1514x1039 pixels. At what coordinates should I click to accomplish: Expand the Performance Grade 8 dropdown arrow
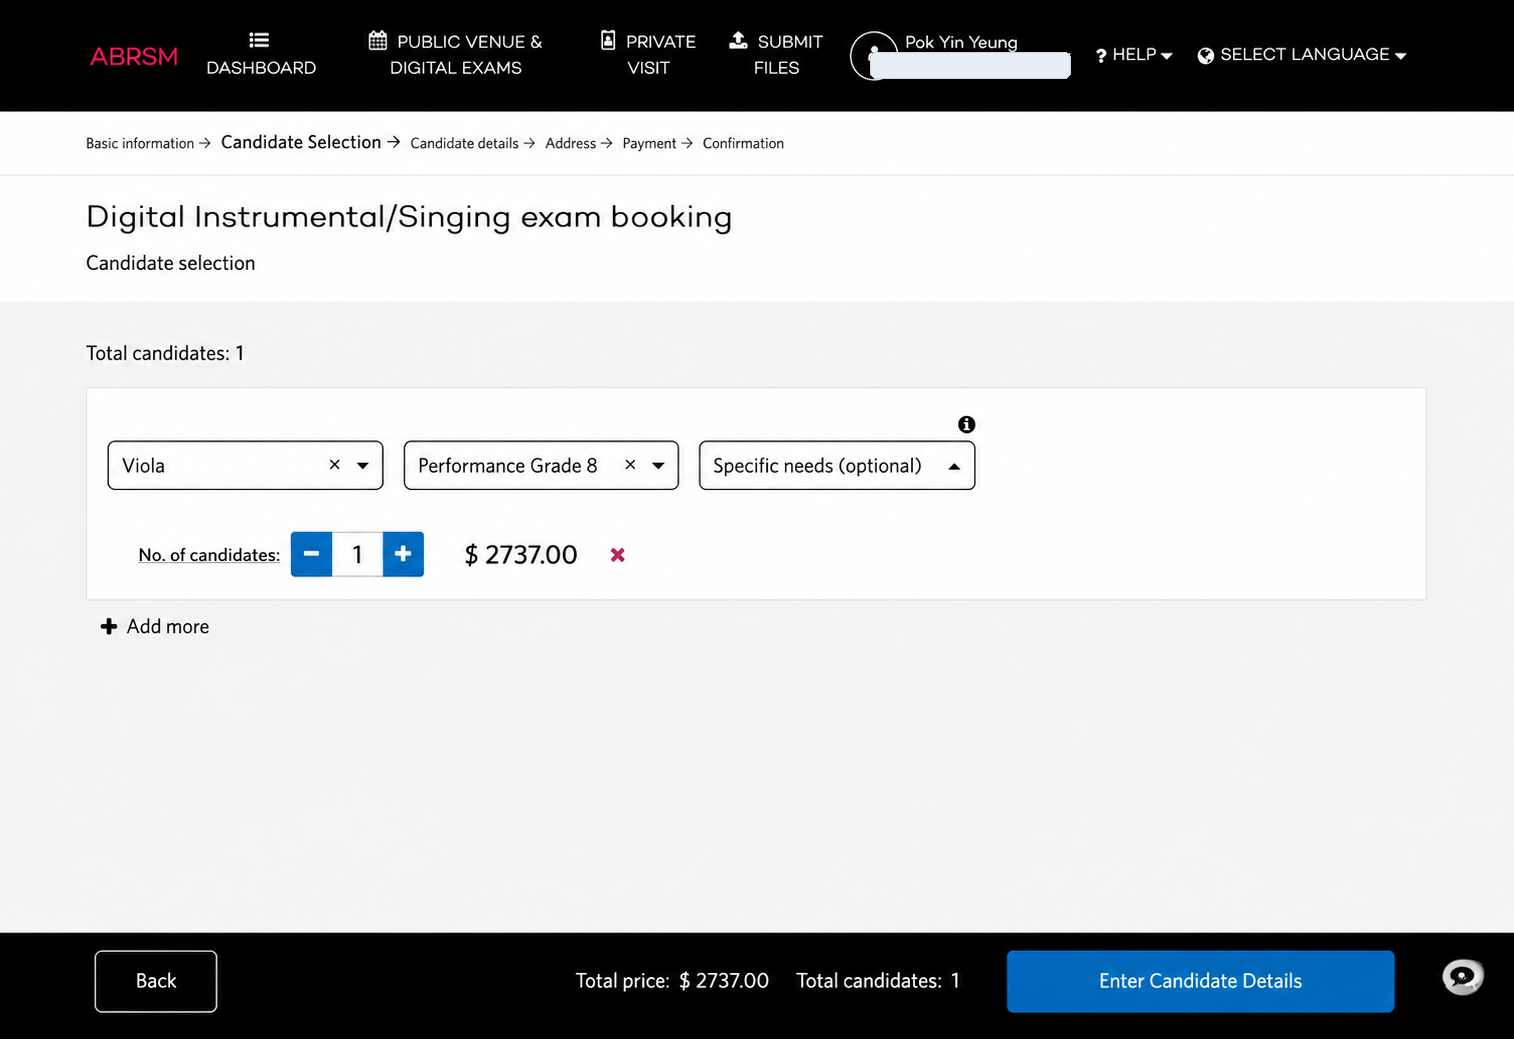[x=658, y=466]
